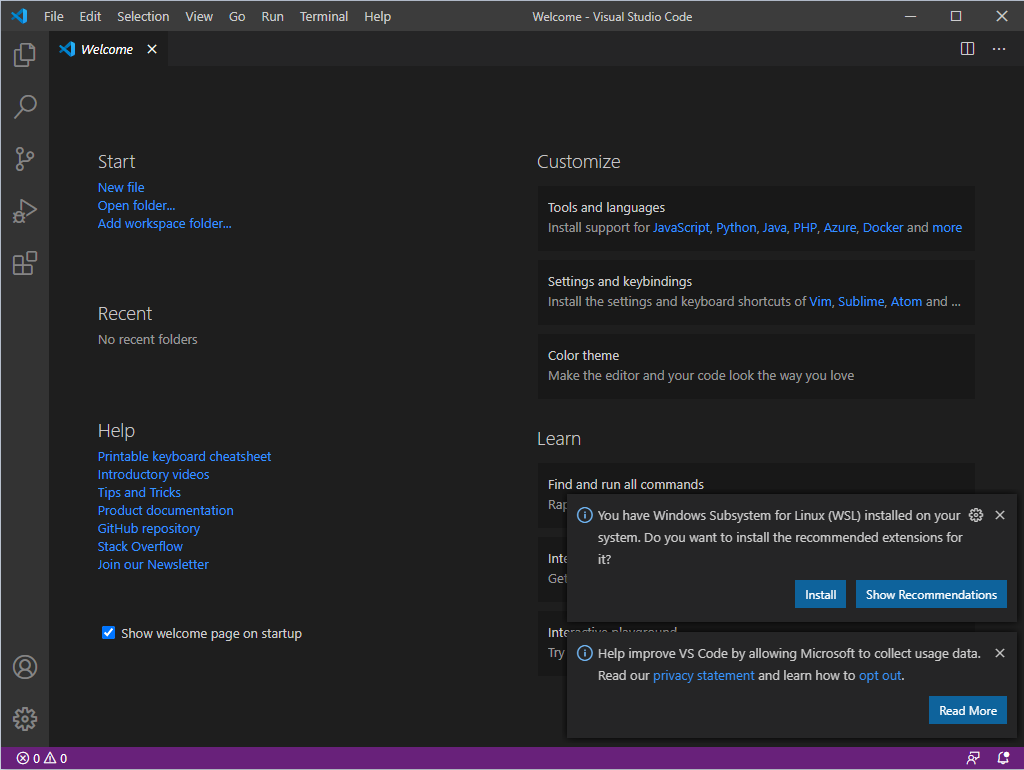Open the Run menu
Screen dimensions: 1024x770
(272, 16)
